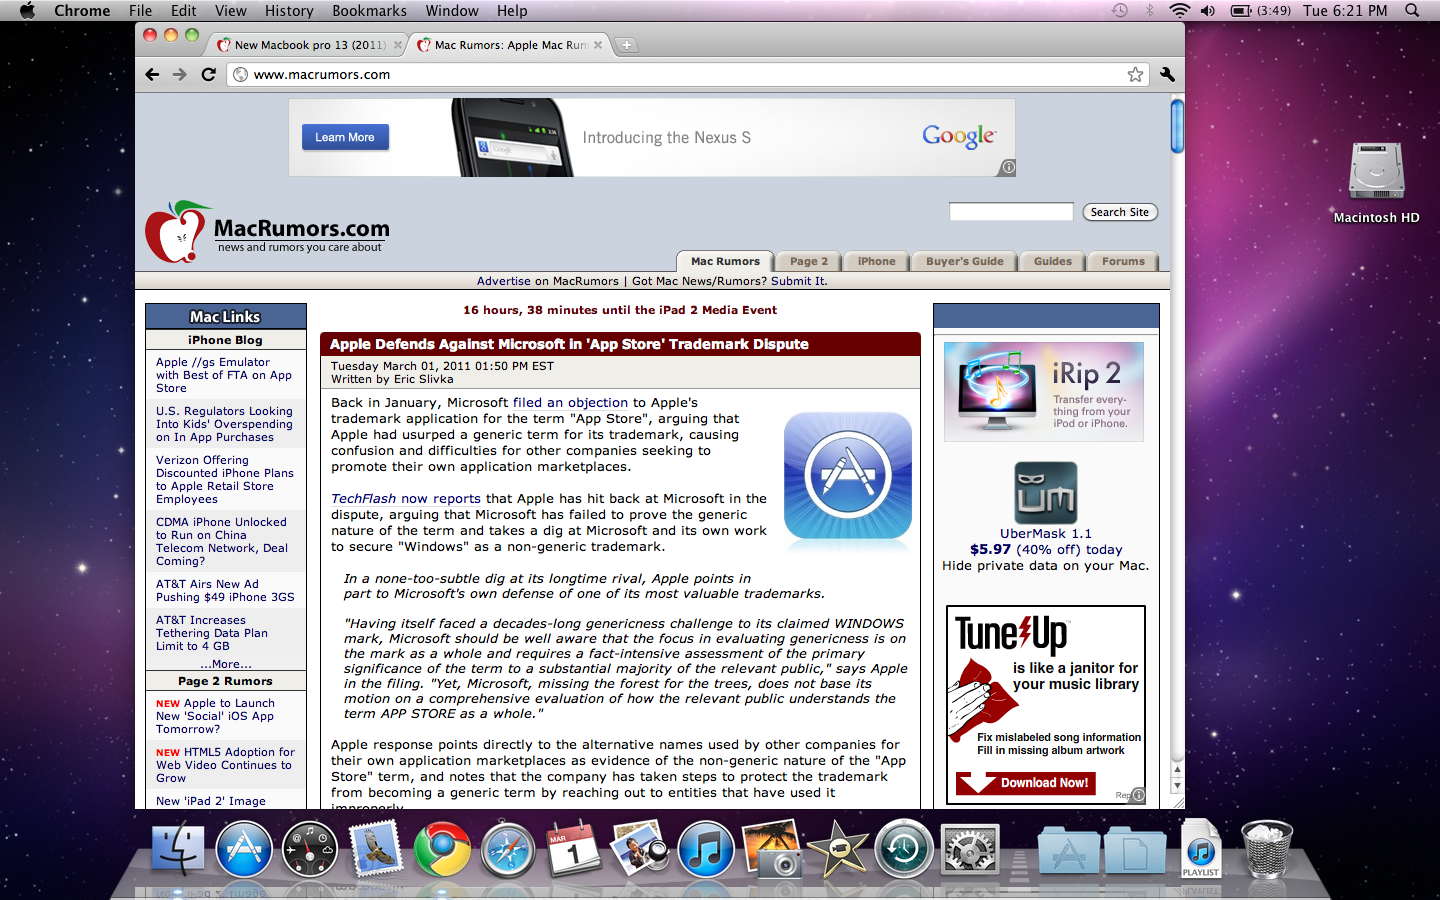Open Time Machine from the Dock

pyautogui.click(x=904, y=849)
